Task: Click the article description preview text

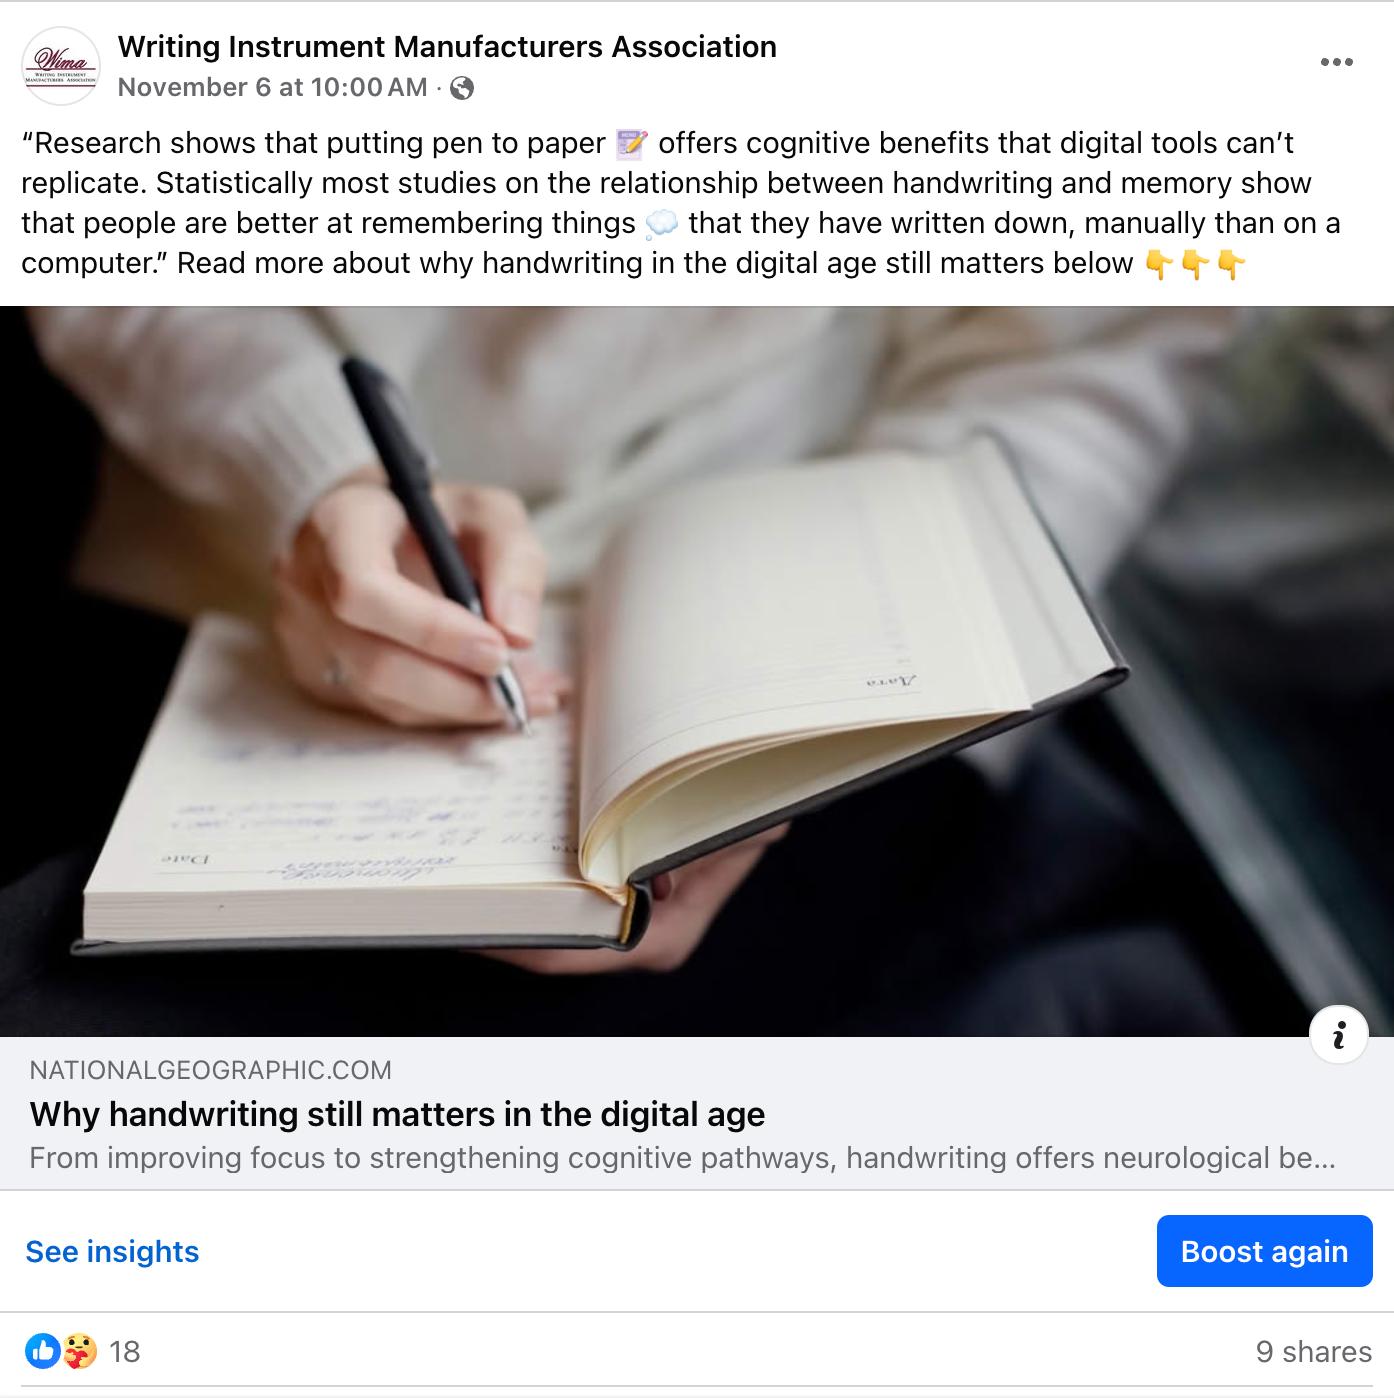Action: 682,1158
